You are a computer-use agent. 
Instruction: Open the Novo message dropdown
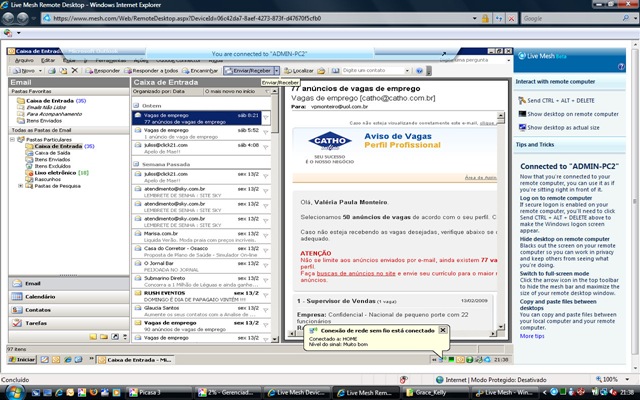coord(40,71)
